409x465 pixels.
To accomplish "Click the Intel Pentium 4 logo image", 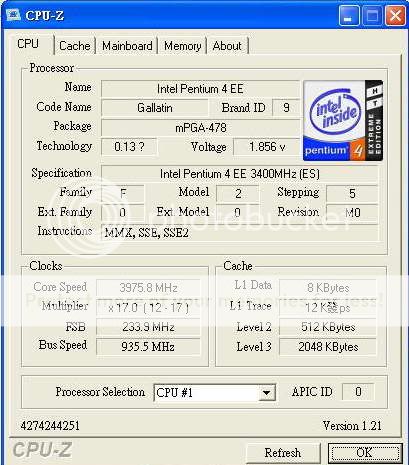I will tap(343, 120).
